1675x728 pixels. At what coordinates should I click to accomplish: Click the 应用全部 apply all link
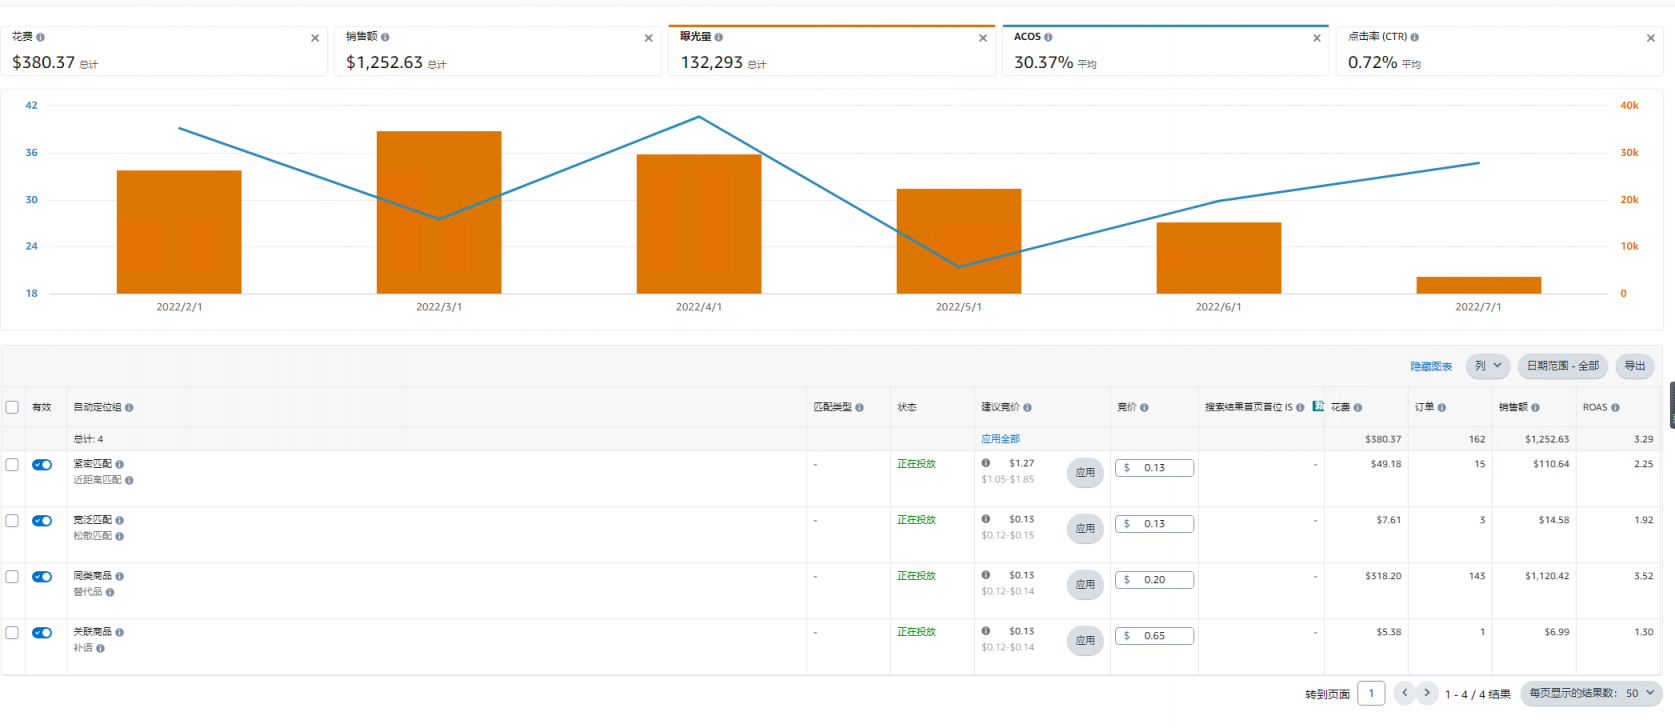click(x=1000, y=439)
